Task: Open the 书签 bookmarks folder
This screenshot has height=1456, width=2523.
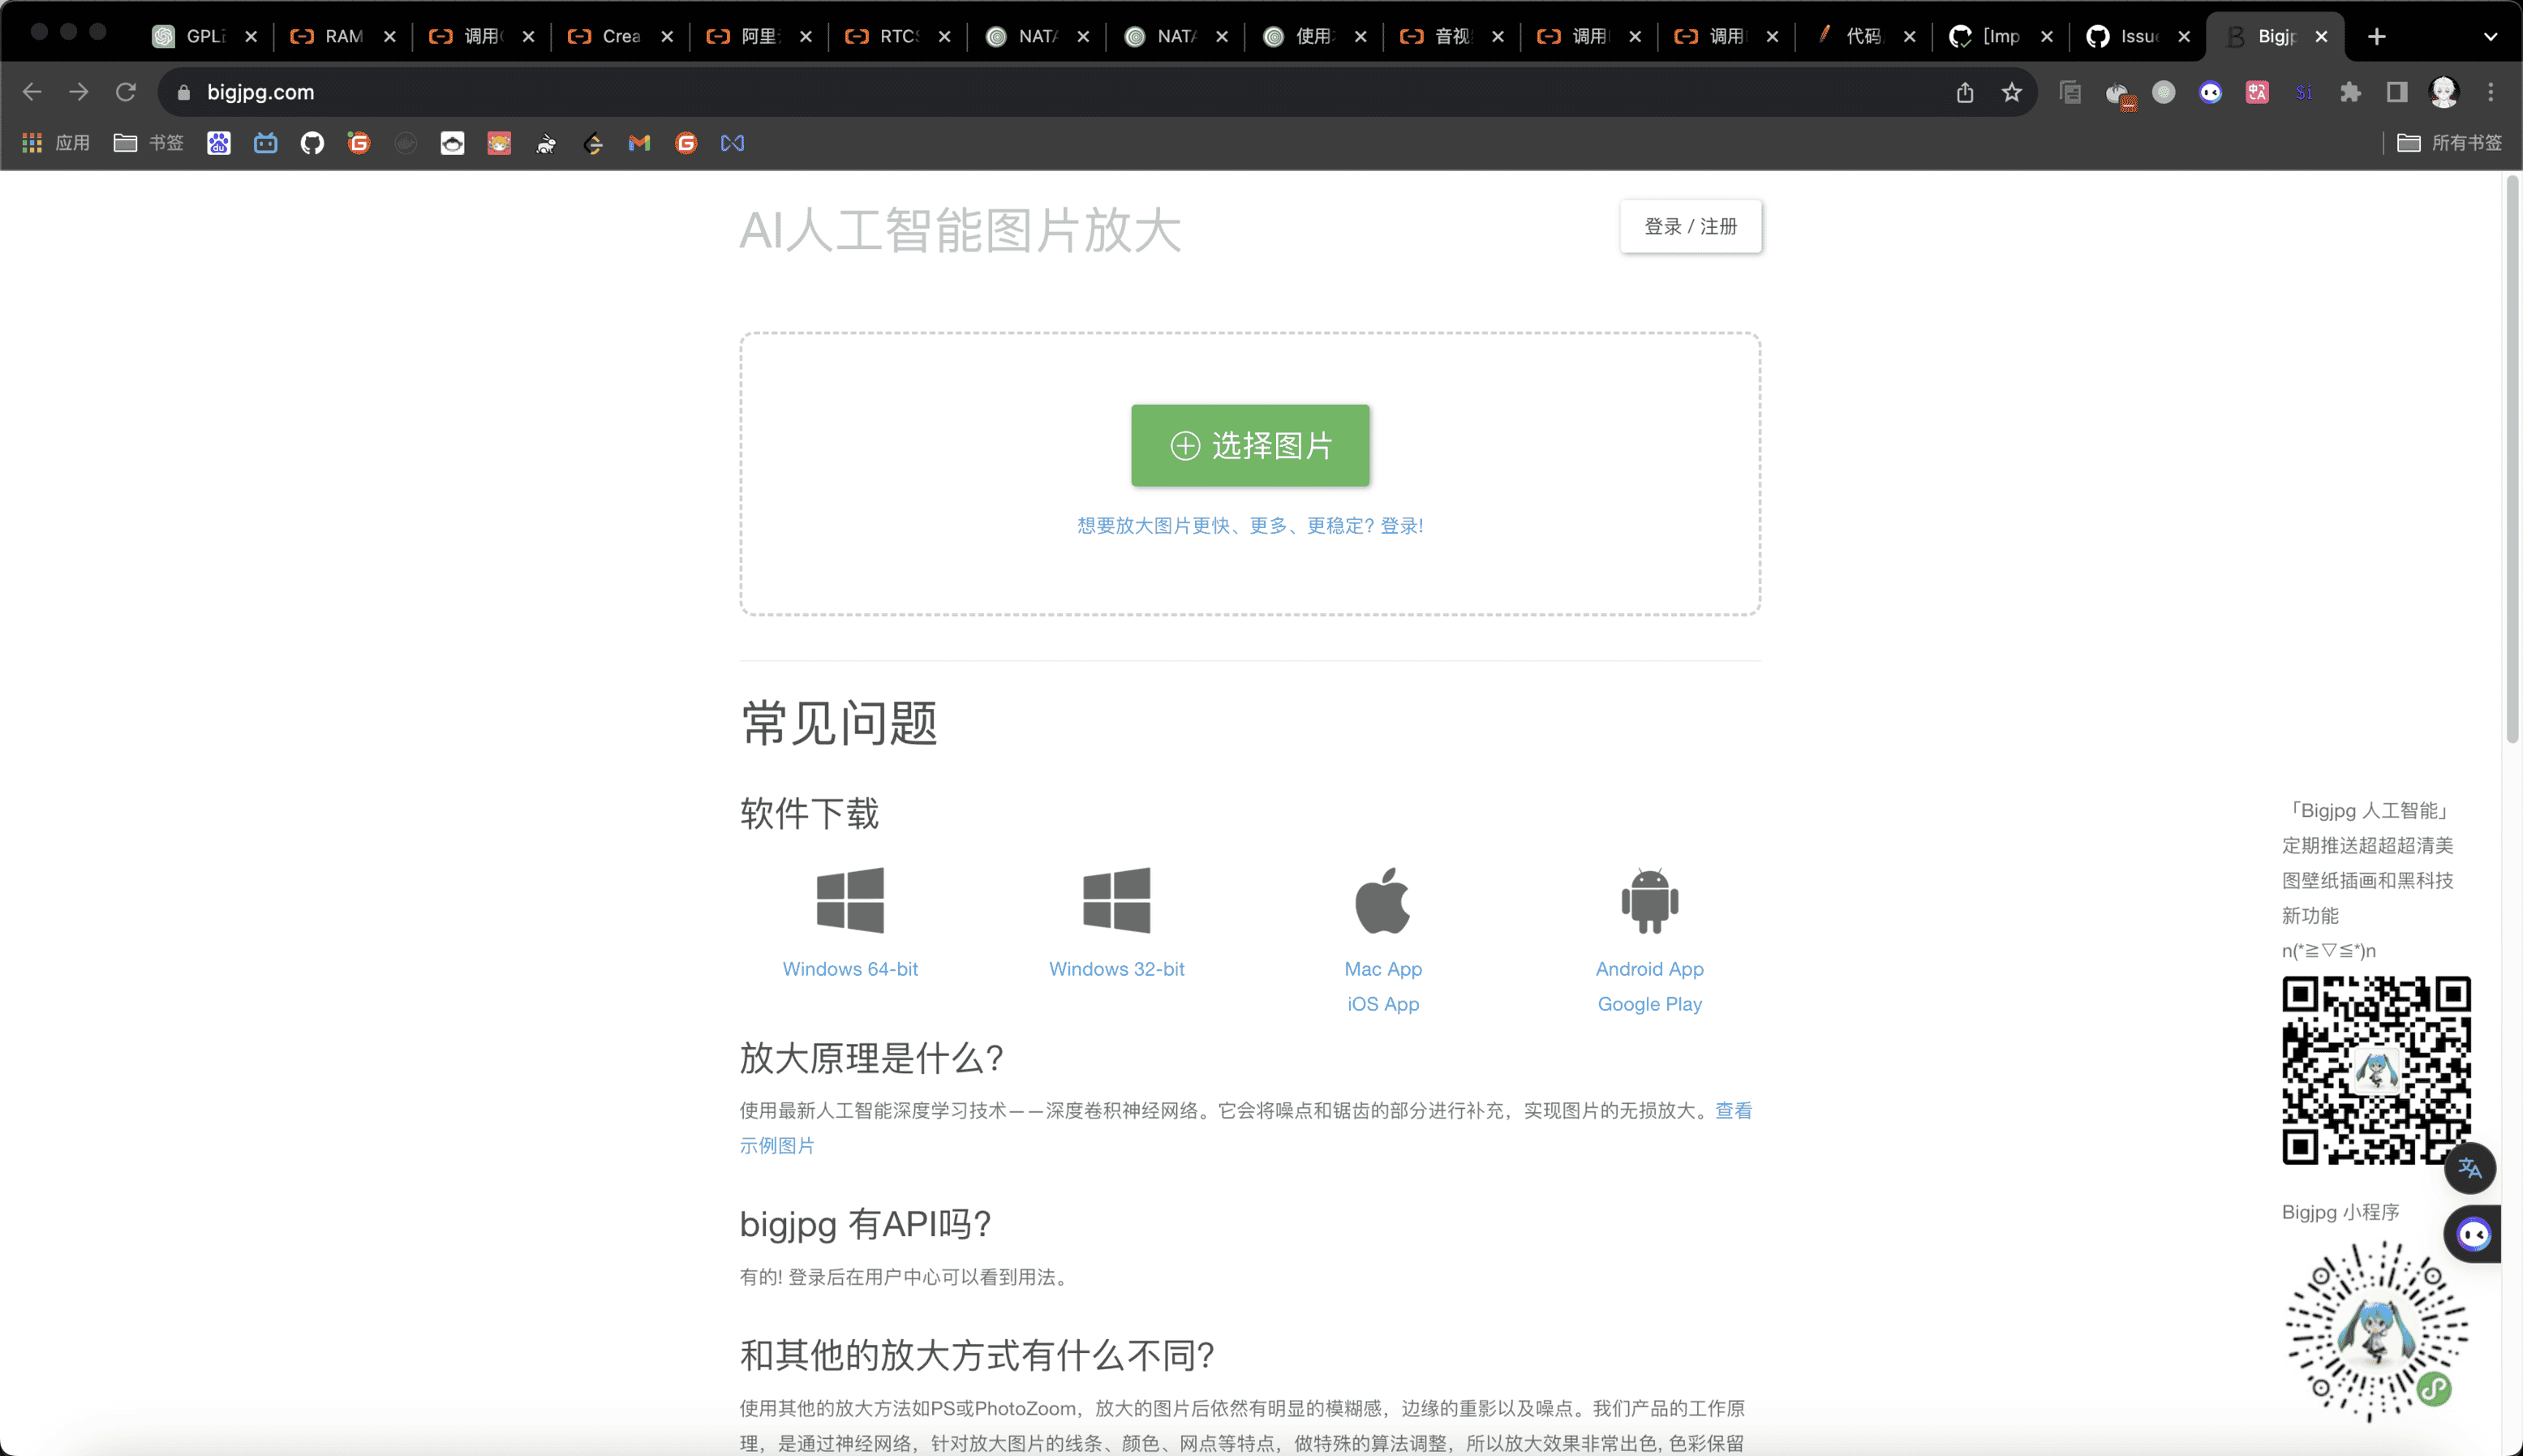Action: (x=148, y=143)
